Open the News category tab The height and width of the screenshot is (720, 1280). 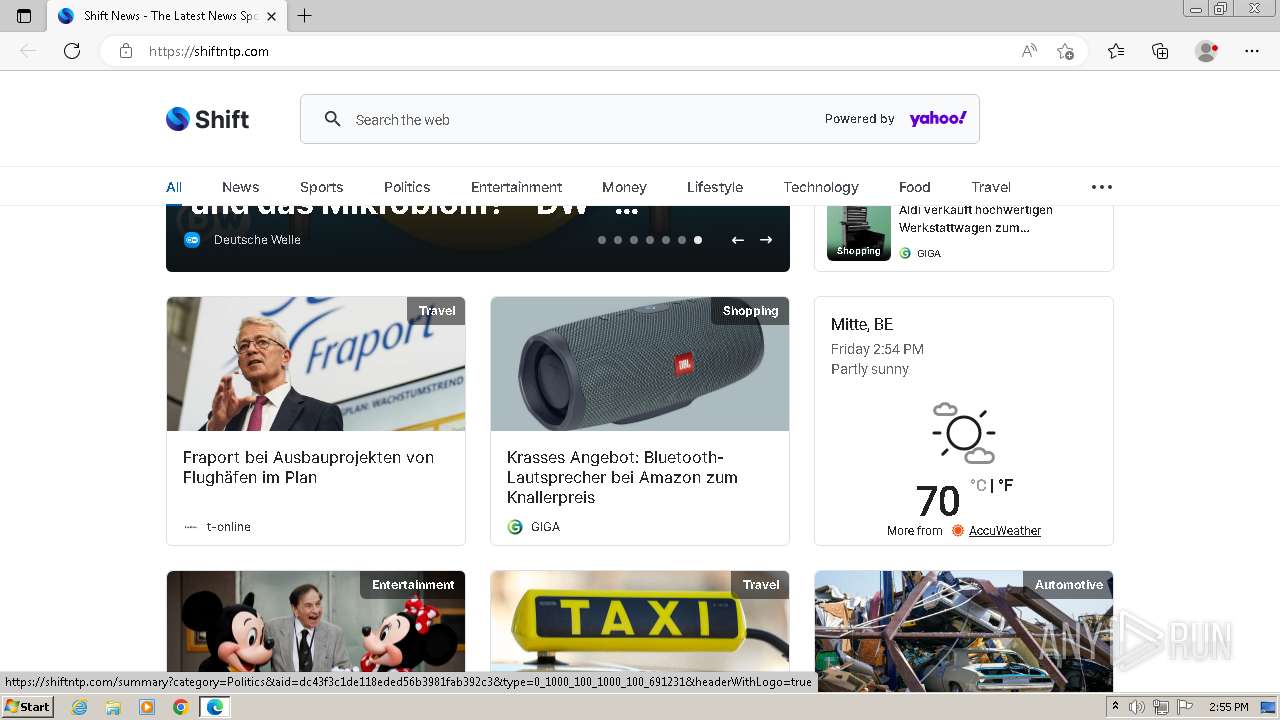click(x=240, y=187)
